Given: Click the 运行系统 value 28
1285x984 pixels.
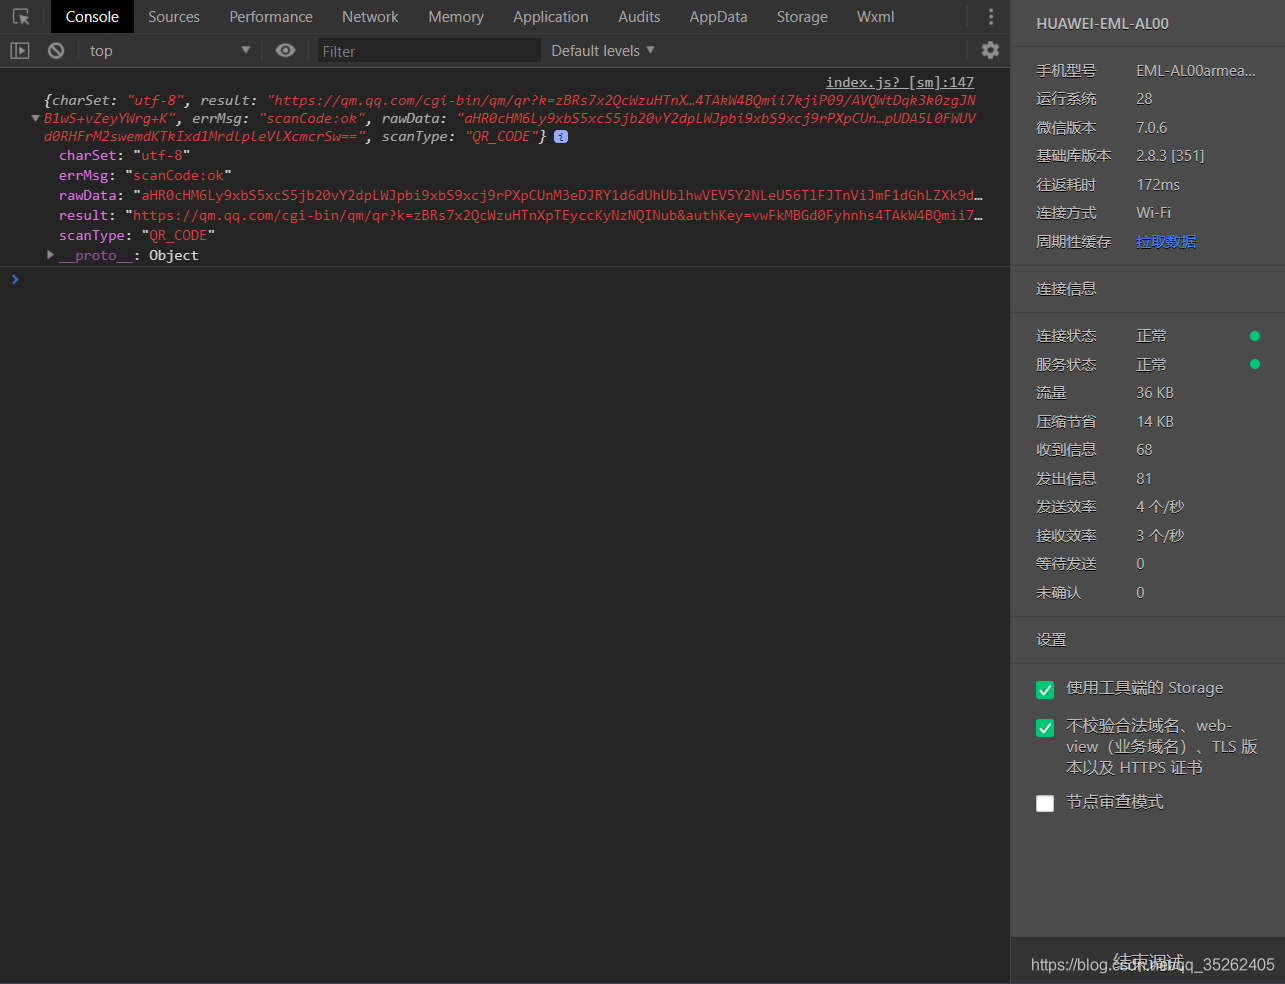Looking at the screenshot, I should coord(1144,98).
